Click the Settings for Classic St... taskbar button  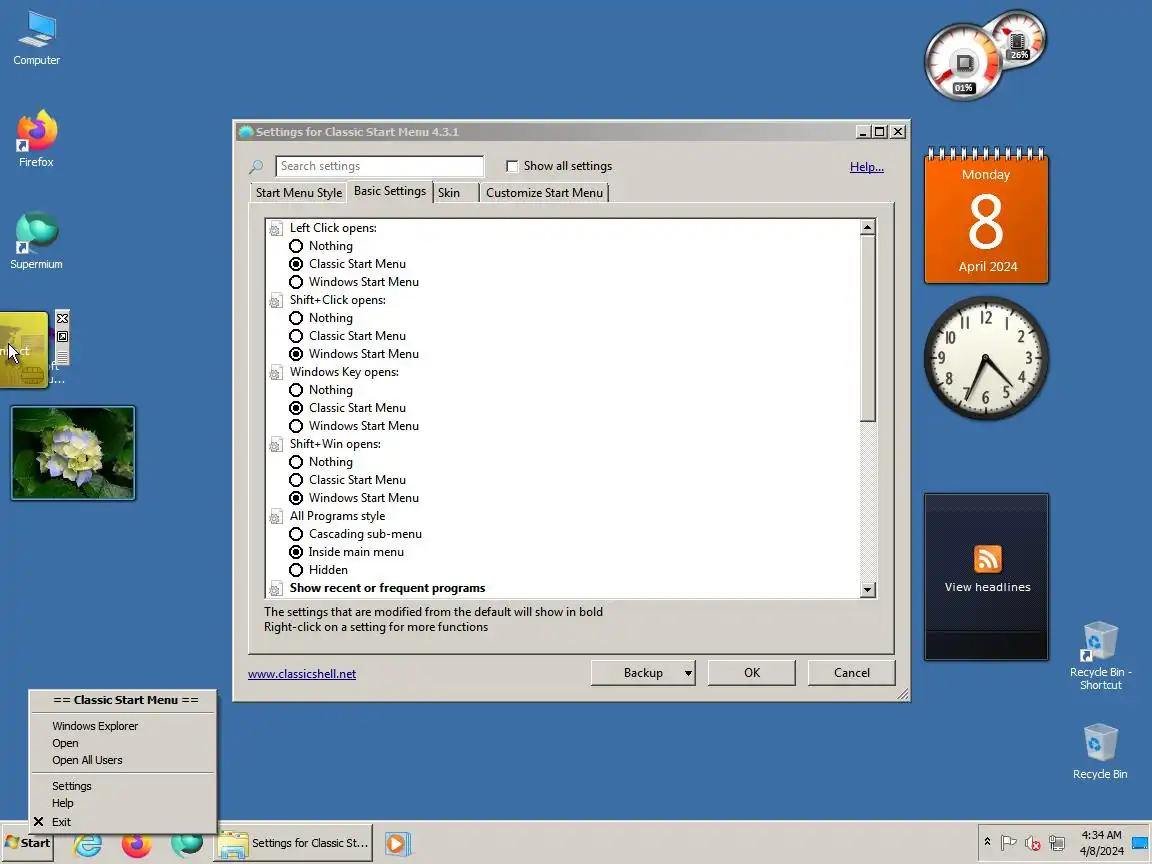pyautogui.click(x=293, y=843)
